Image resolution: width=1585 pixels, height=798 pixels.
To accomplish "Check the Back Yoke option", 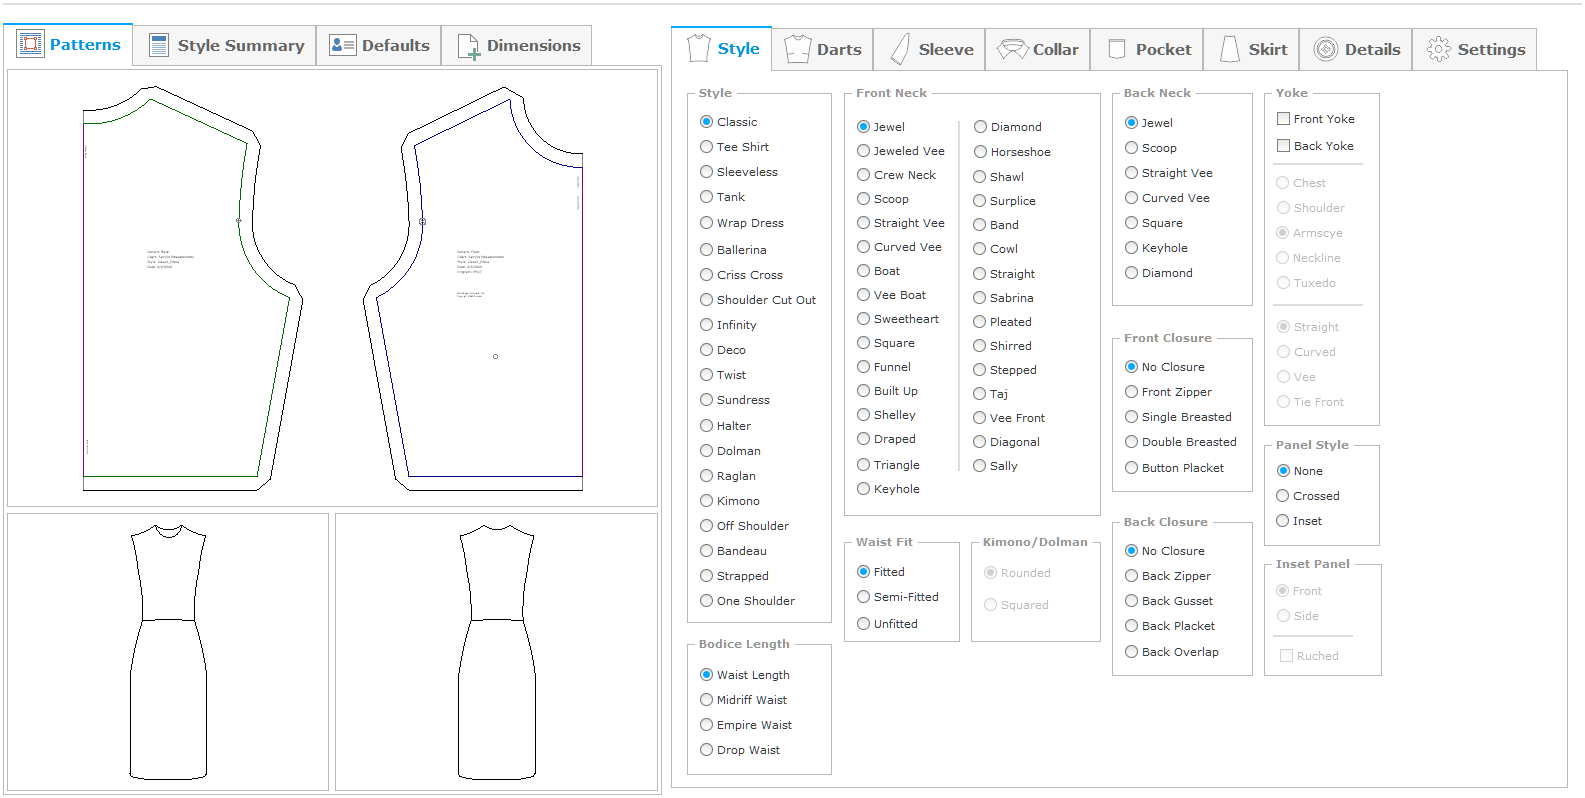I will point(1283,146).
